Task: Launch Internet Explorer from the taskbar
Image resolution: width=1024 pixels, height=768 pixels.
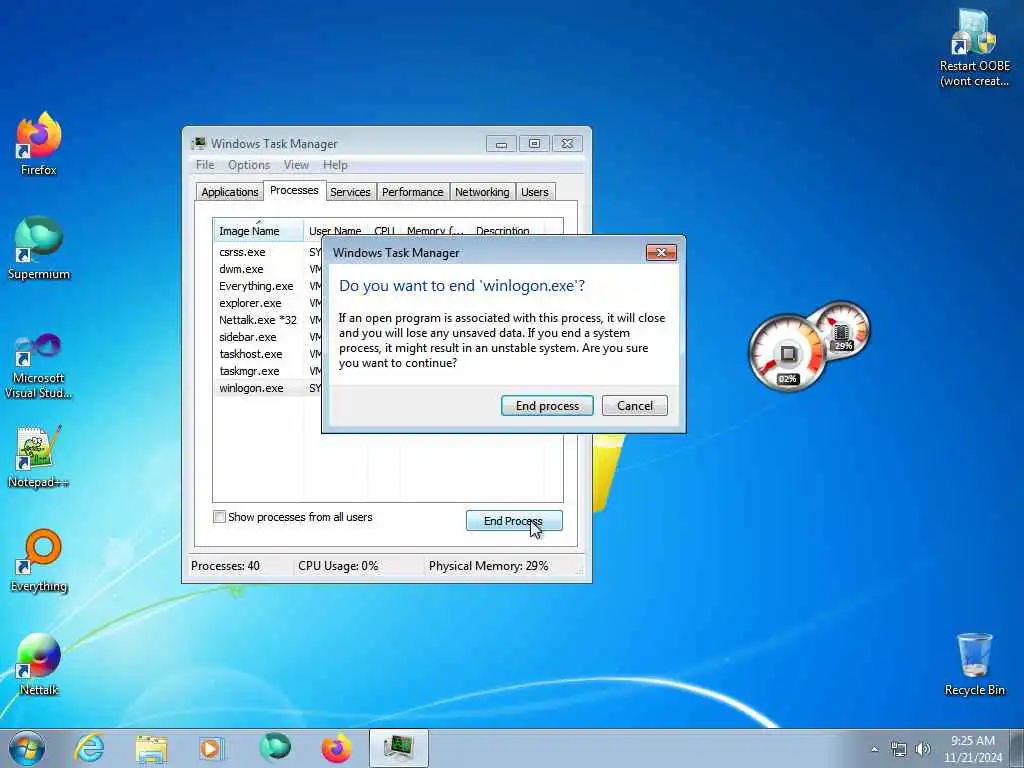Action: click(x=89, y=748)
